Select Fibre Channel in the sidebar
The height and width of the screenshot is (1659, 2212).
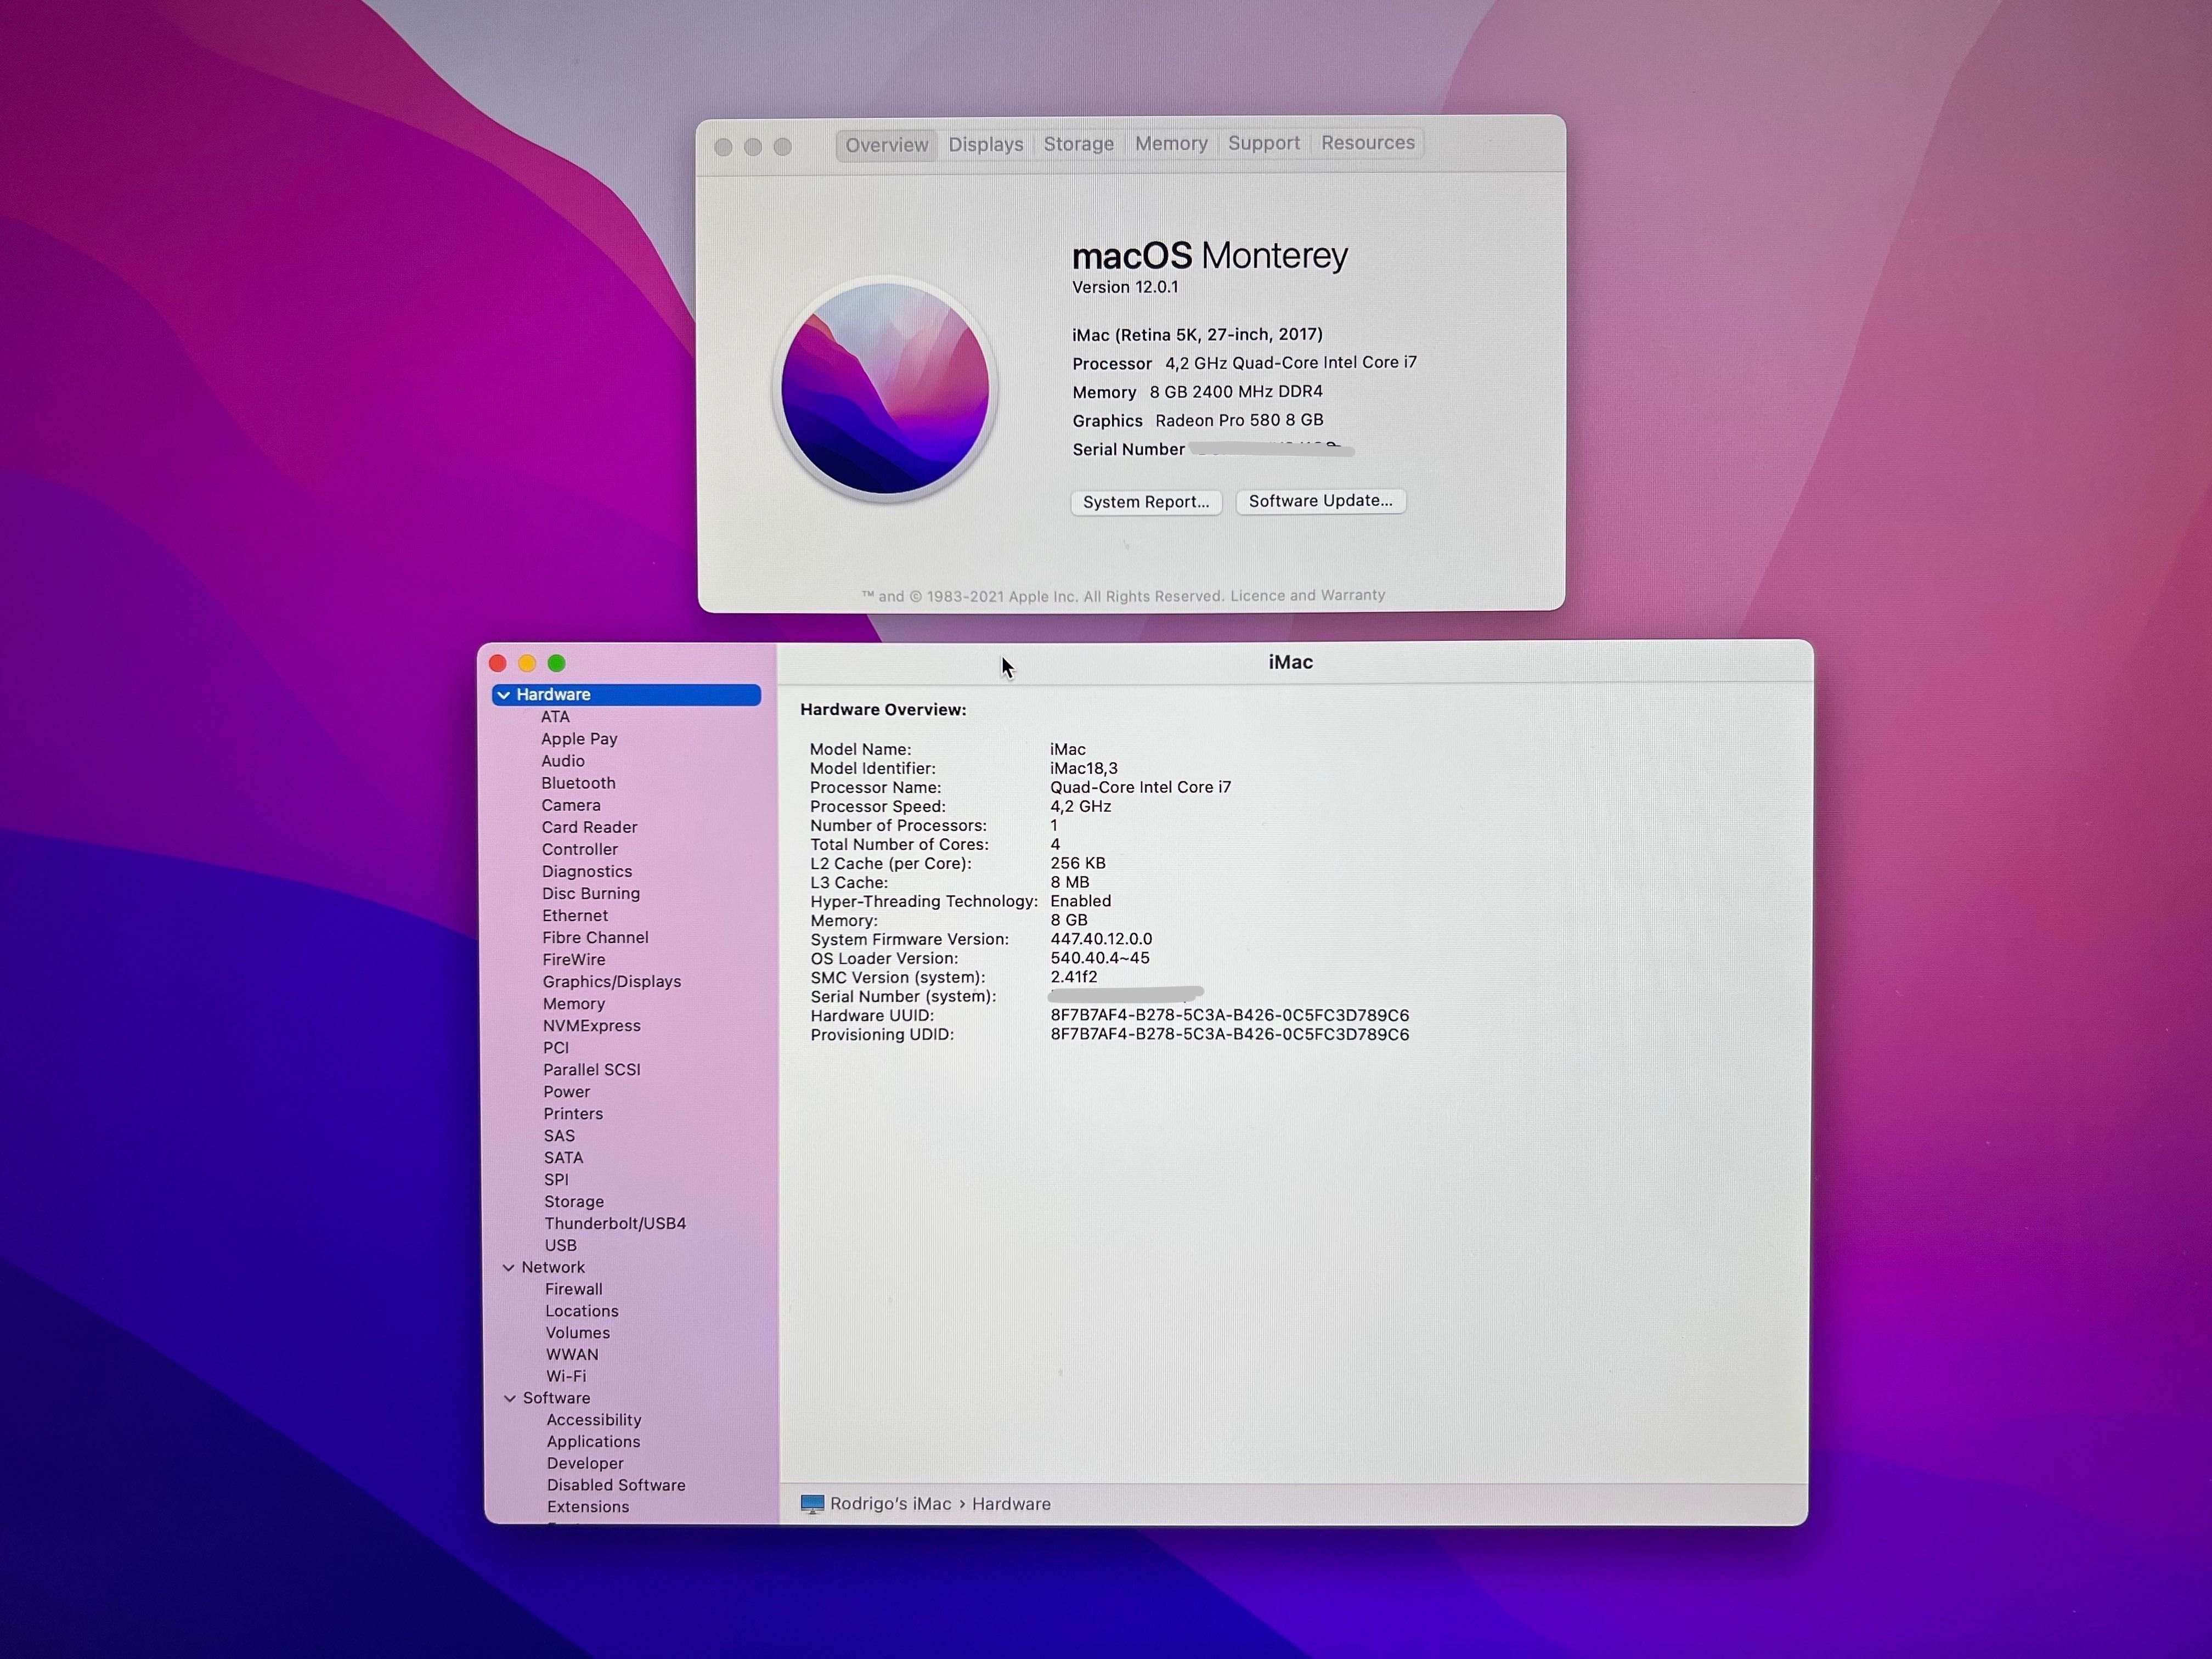click(595, 937)
